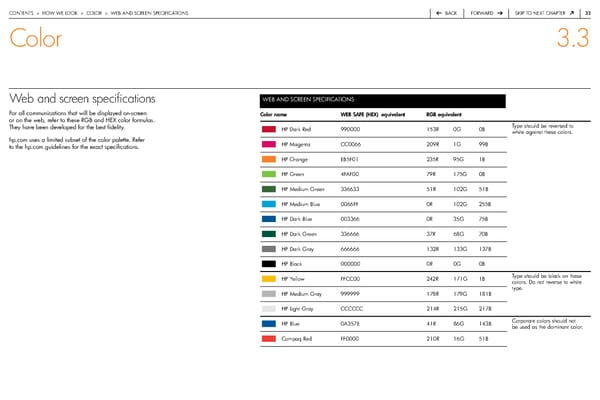Screen dimensions: 600x400
Task: Click the page number 32
Action: point(591,11)
